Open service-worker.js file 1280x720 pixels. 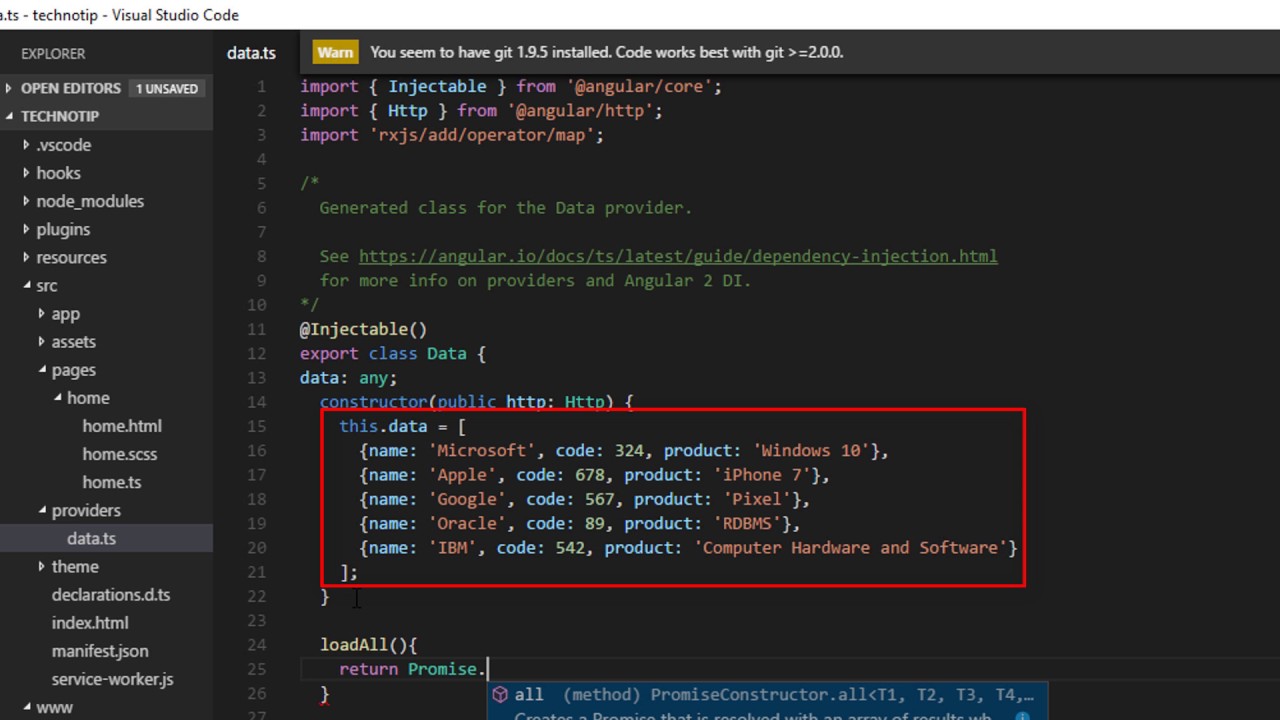pos(112,679)
